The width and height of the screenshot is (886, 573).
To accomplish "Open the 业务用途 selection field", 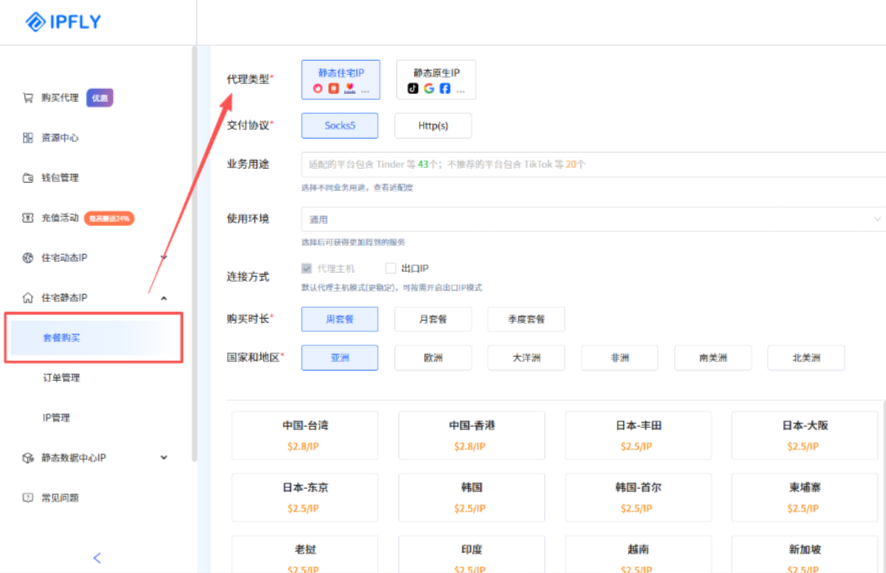I will (593, 164).
